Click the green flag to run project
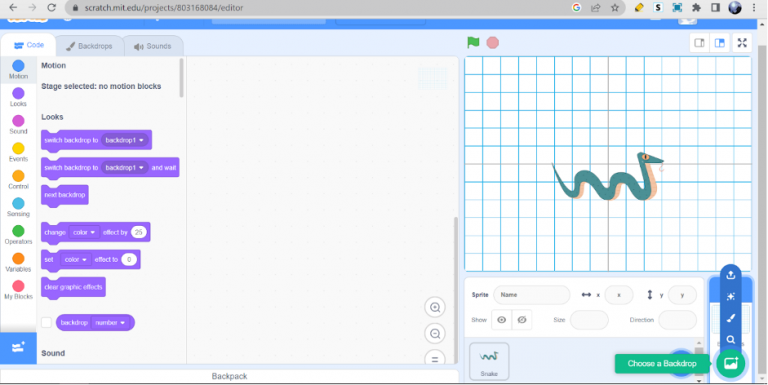Image resolution: width=768 pixels, height=385 pixels. pos(473,43)
